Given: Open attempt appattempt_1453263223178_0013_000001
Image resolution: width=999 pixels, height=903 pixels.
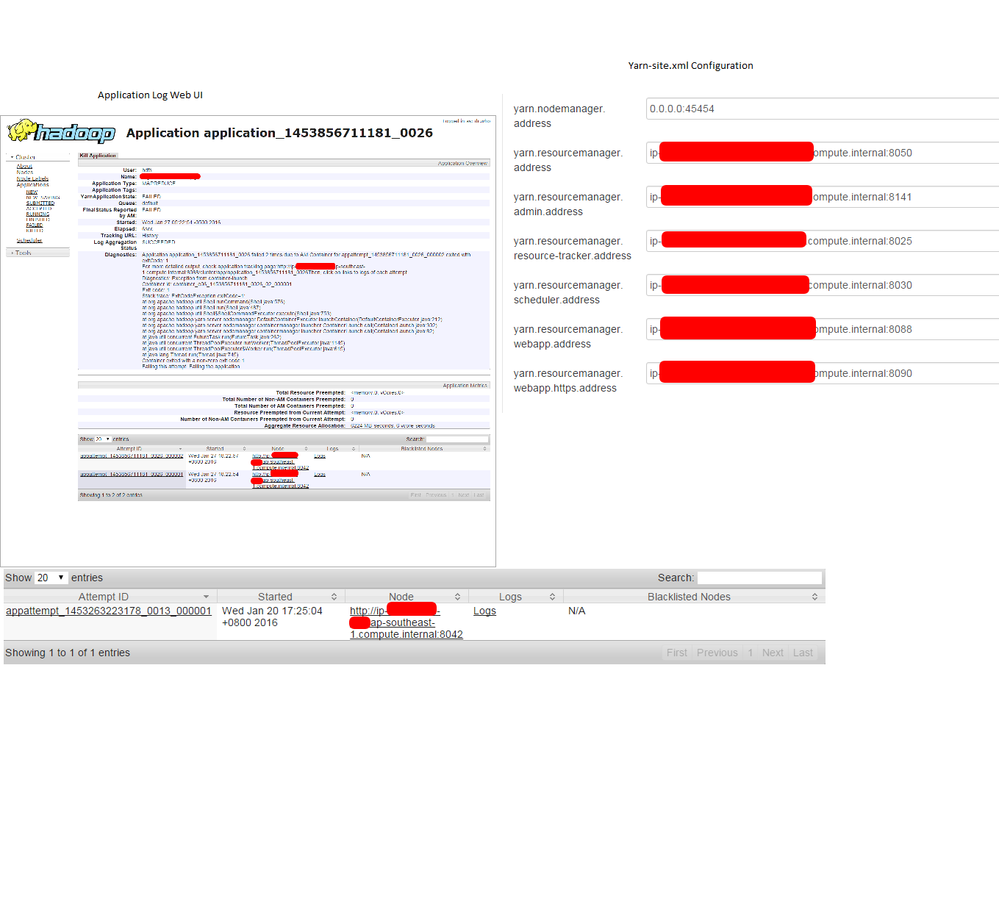Looking at the screenshot, I should (110, 610).
